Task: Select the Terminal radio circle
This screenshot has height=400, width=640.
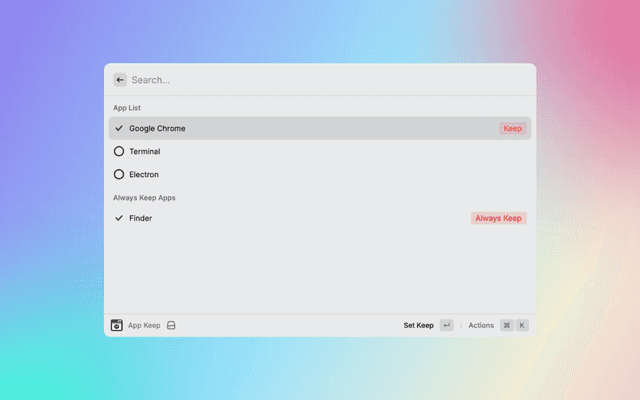Action: click(119, 151)
